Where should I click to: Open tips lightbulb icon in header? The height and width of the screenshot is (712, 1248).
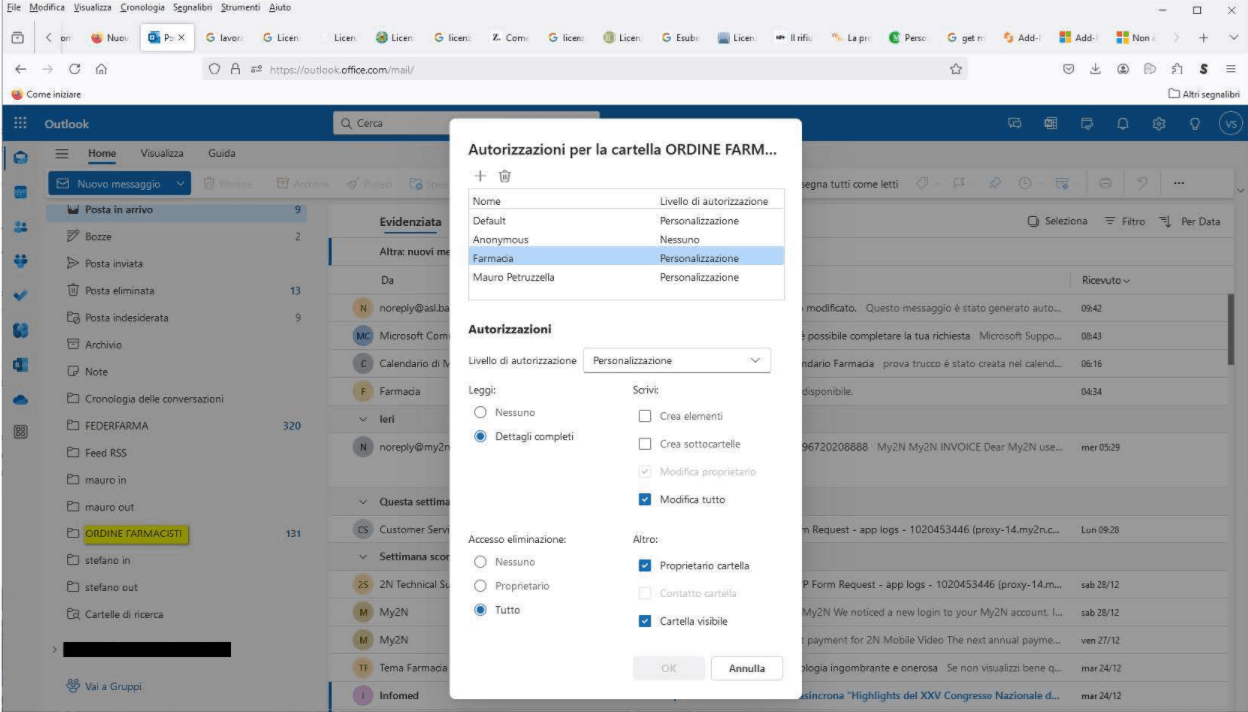point(1194,124)
